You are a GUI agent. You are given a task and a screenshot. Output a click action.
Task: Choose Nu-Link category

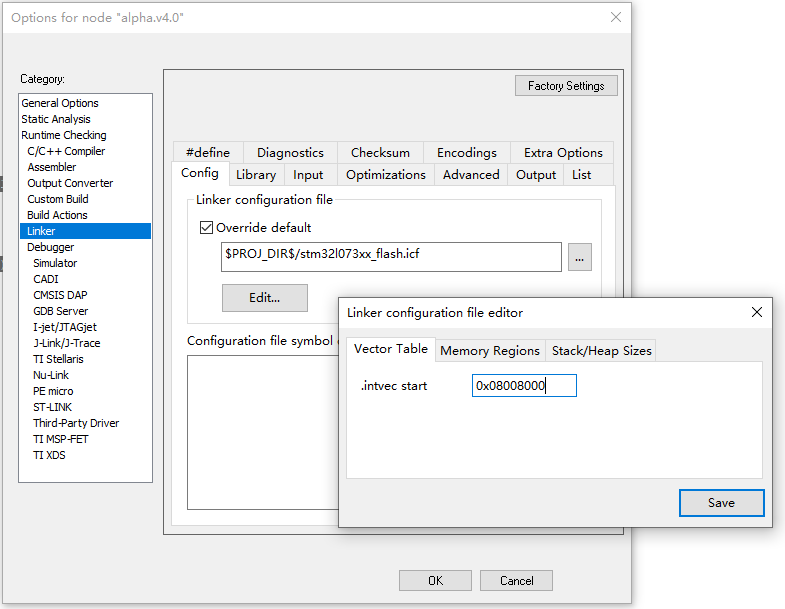pos(51,376)
